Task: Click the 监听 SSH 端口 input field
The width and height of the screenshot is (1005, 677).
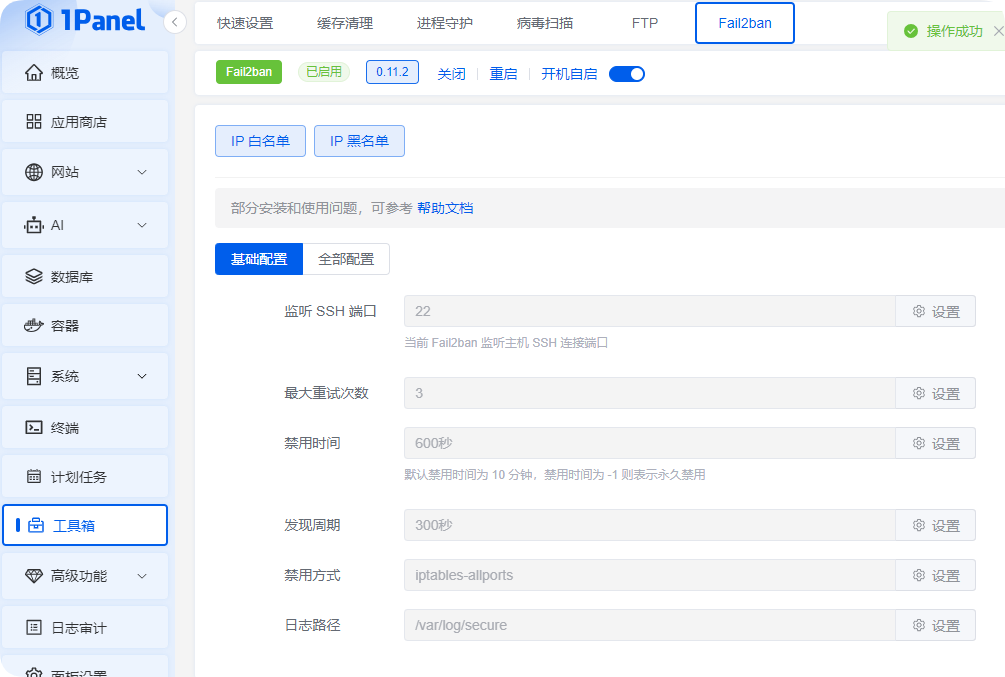Action: coord(649,311)
